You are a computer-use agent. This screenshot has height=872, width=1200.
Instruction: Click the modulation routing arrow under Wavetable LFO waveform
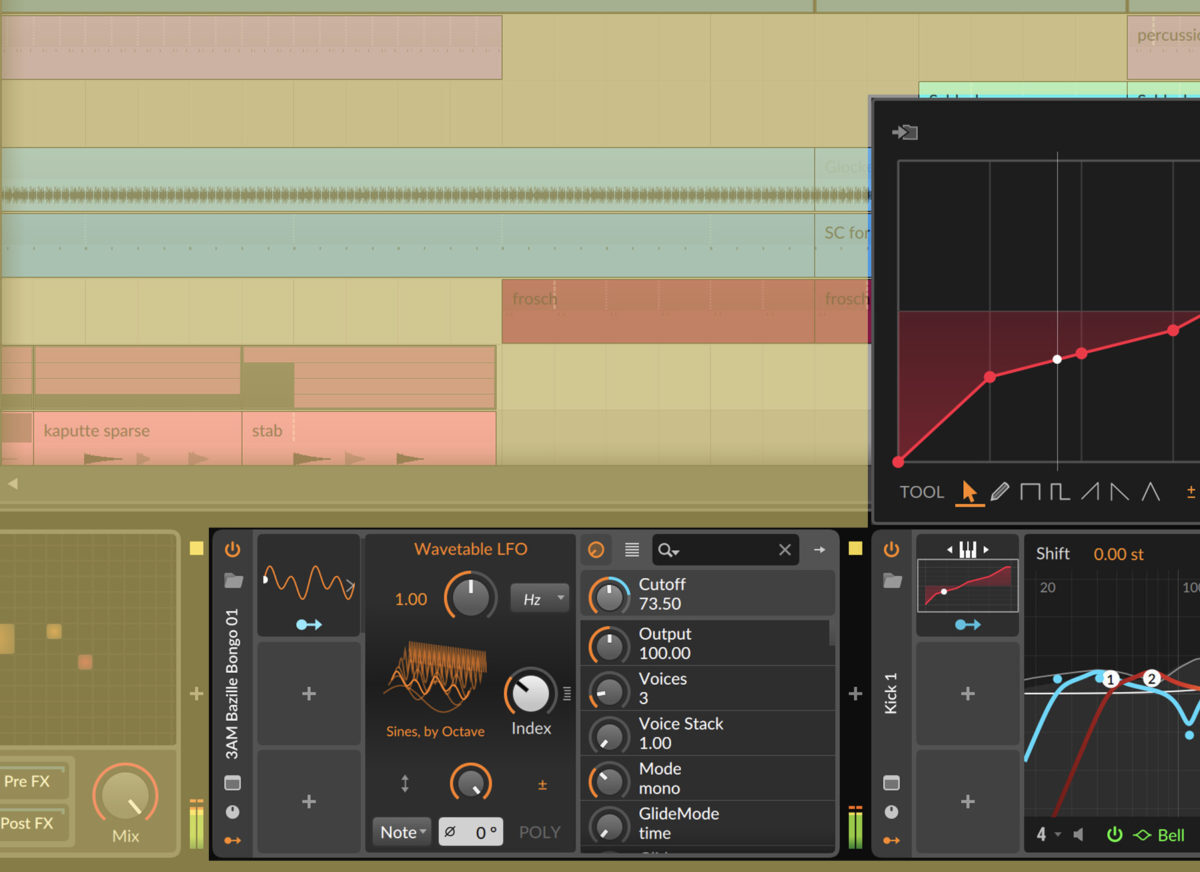(x=309, y=624)
